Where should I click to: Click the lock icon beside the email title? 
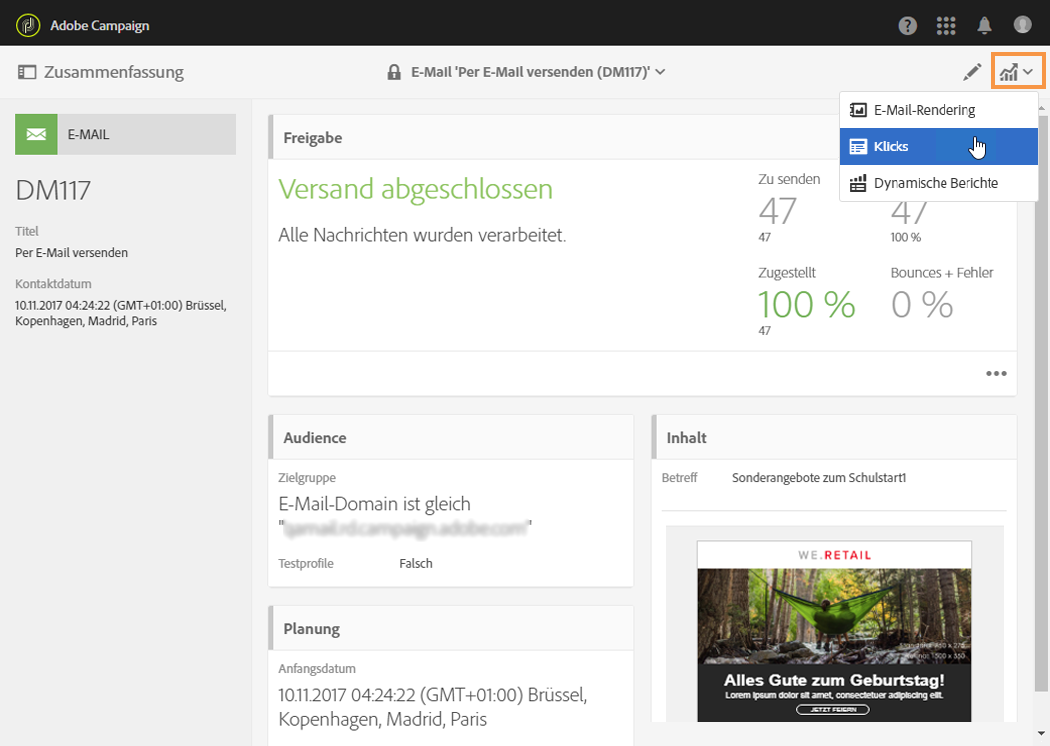point(394,72)
